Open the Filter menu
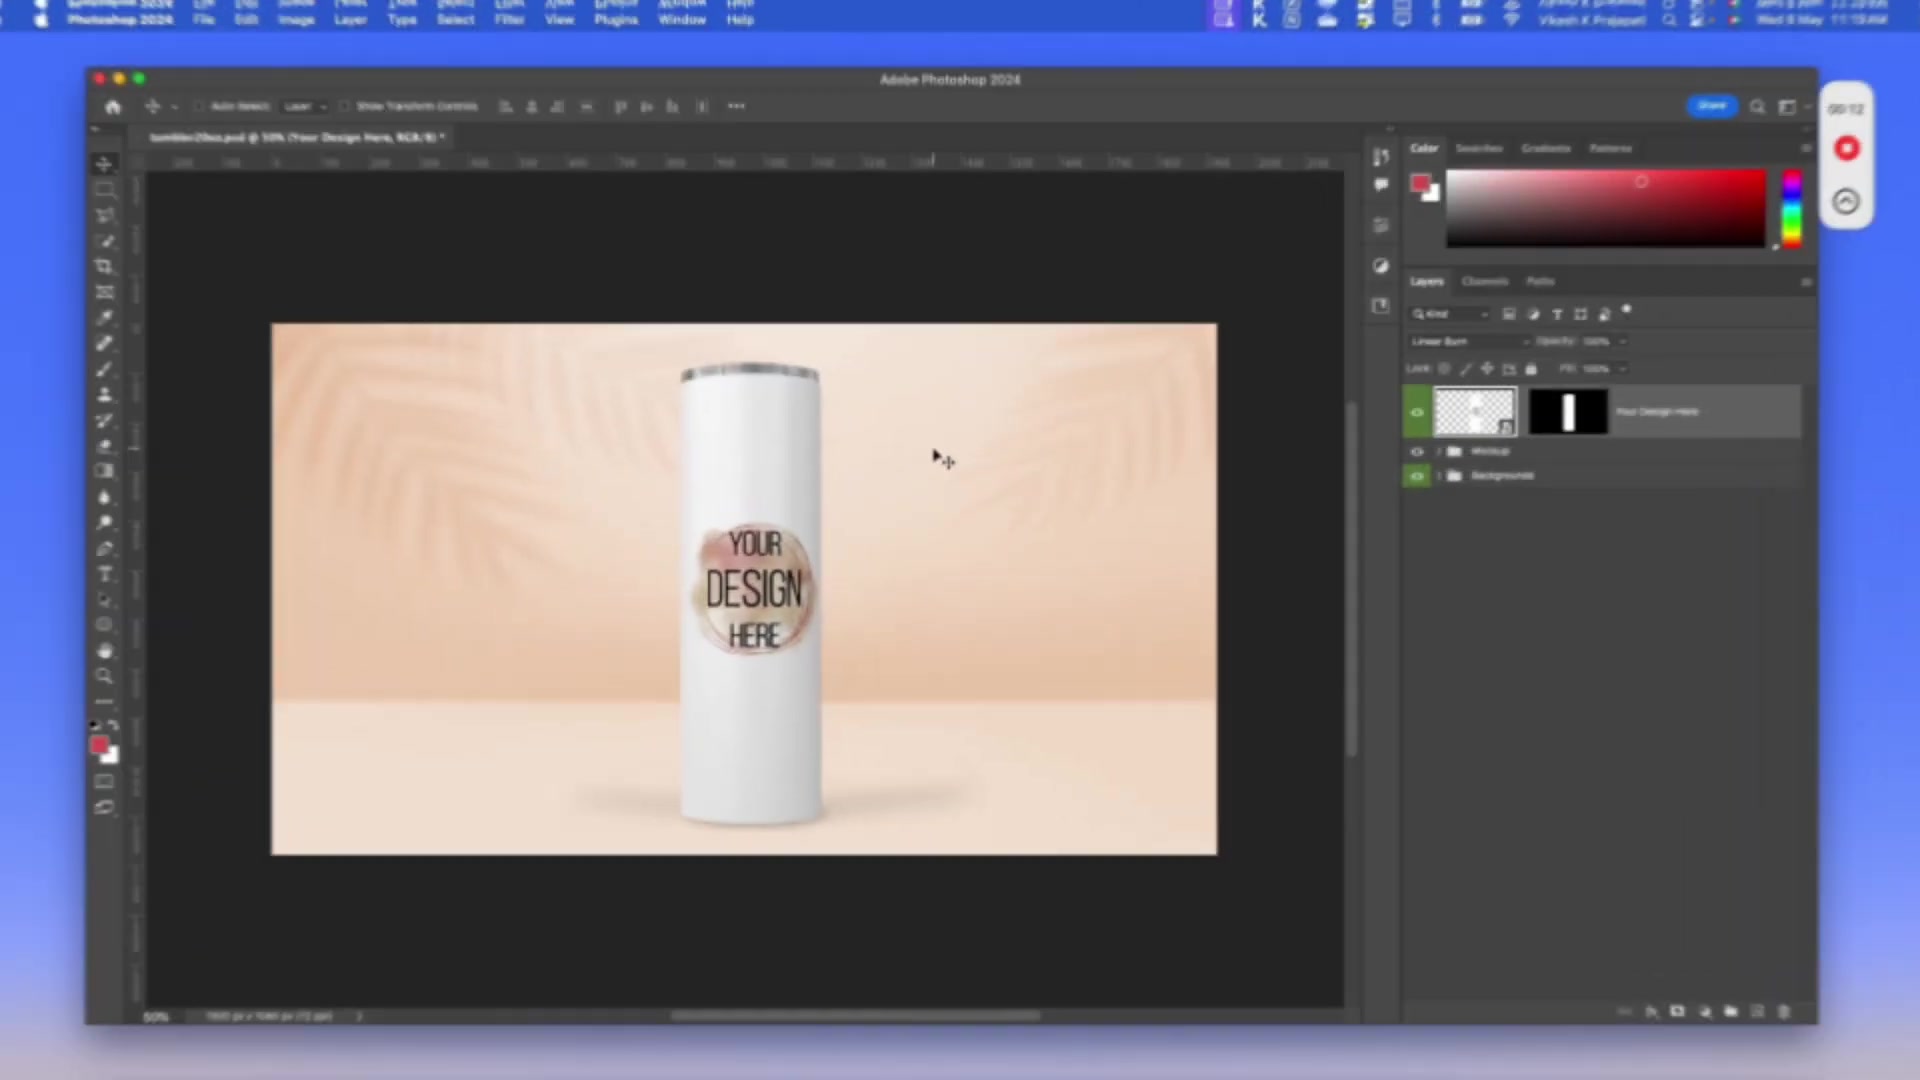This screenshot has width=1920, height=1080. [510, 18]
